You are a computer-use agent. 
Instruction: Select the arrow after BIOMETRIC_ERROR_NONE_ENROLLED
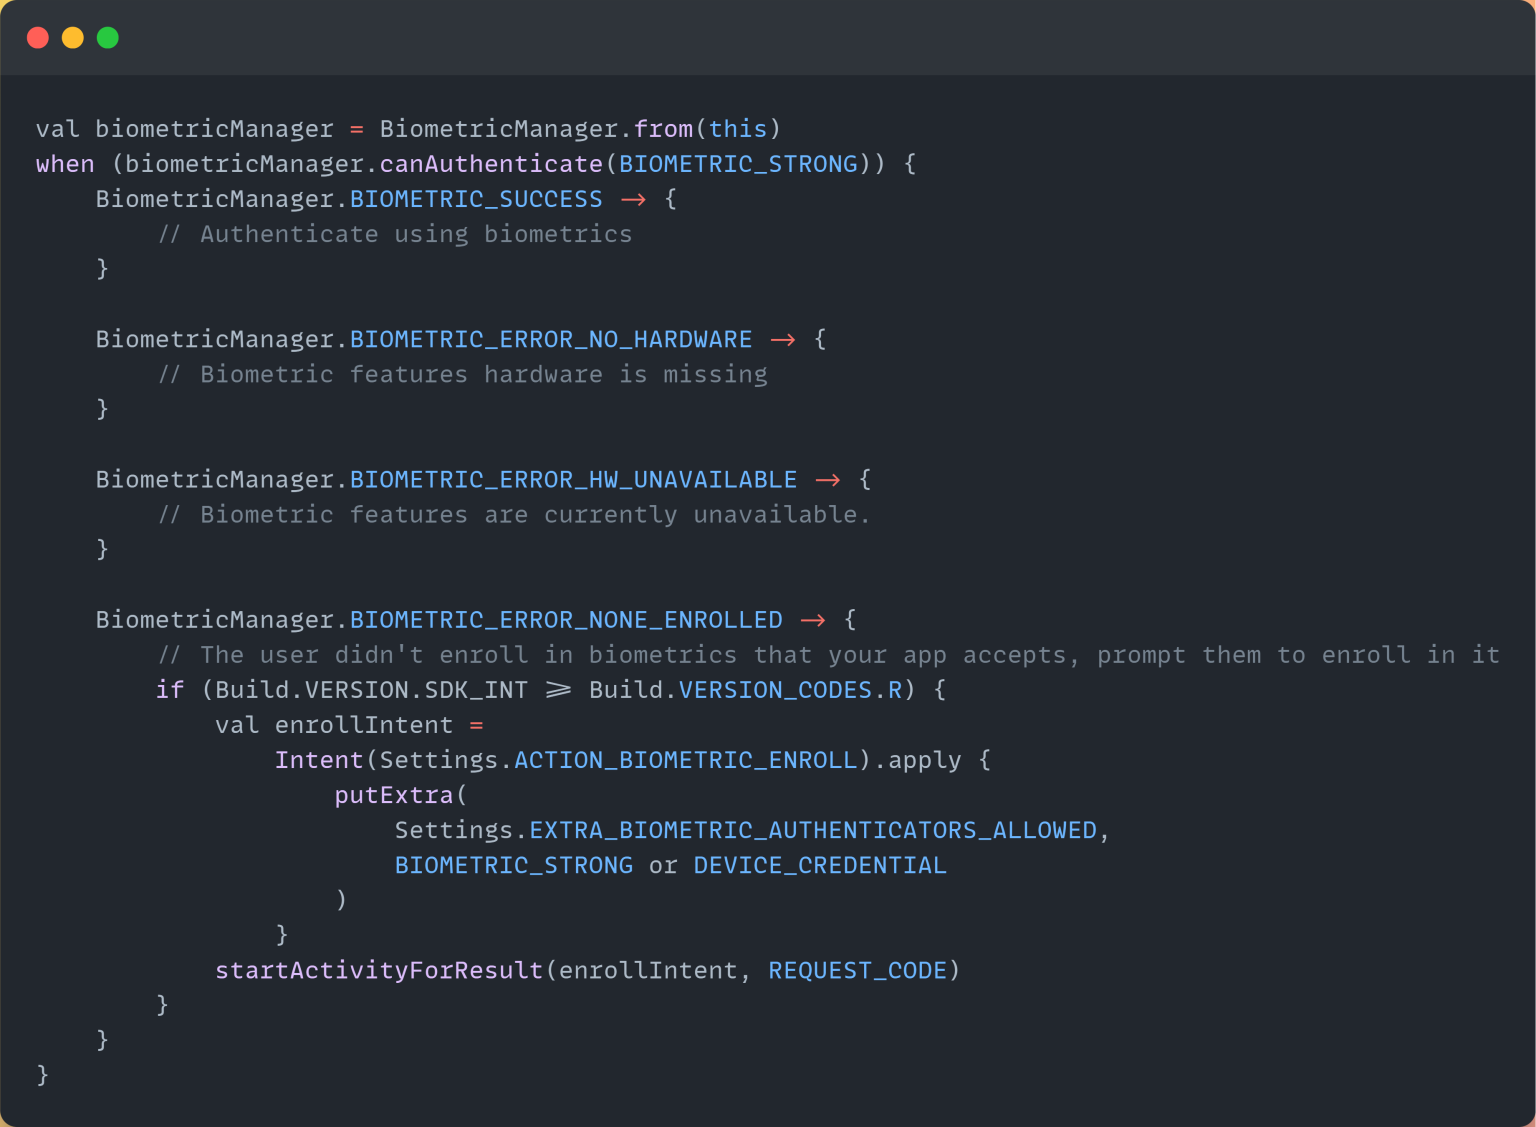pos(813,619)
